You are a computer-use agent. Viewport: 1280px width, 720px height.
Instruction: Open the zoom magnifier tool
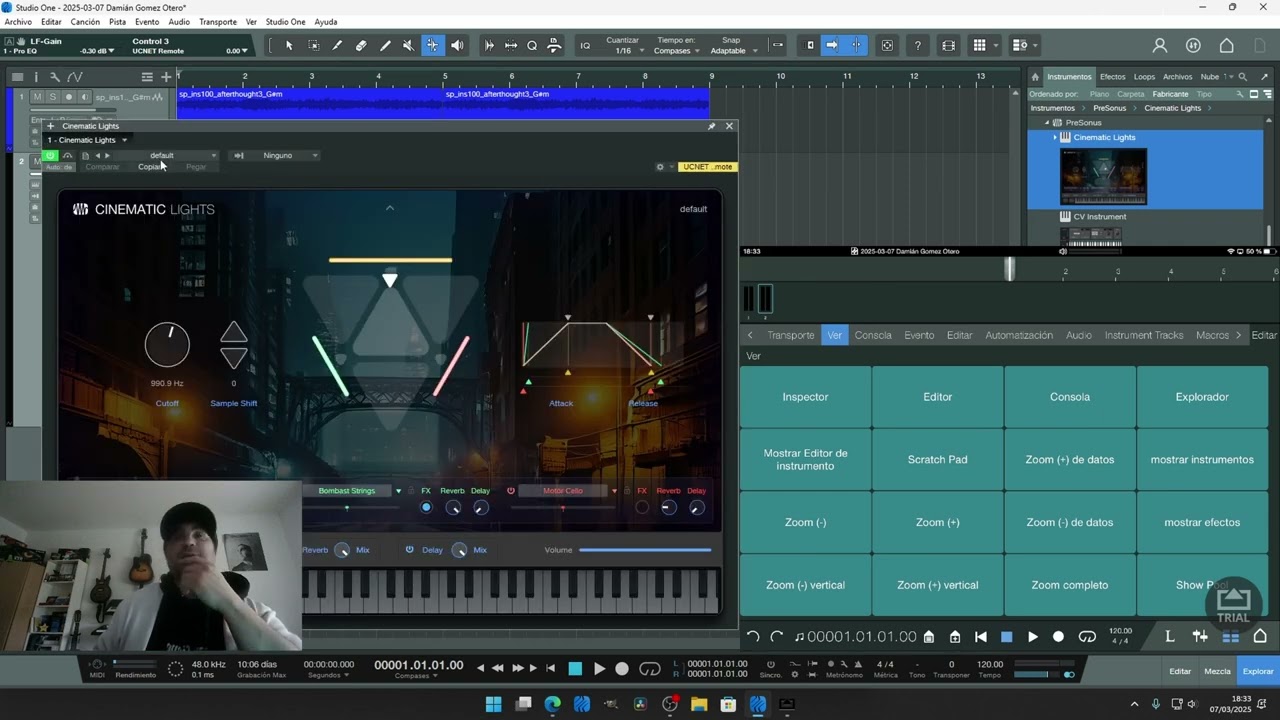[532, 45]
